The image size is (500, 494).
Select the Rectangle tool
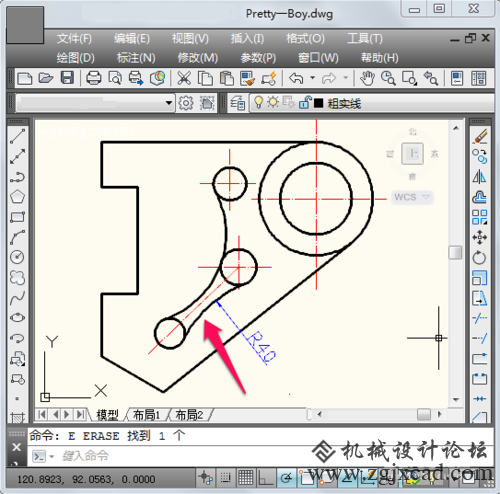point(17,217)
